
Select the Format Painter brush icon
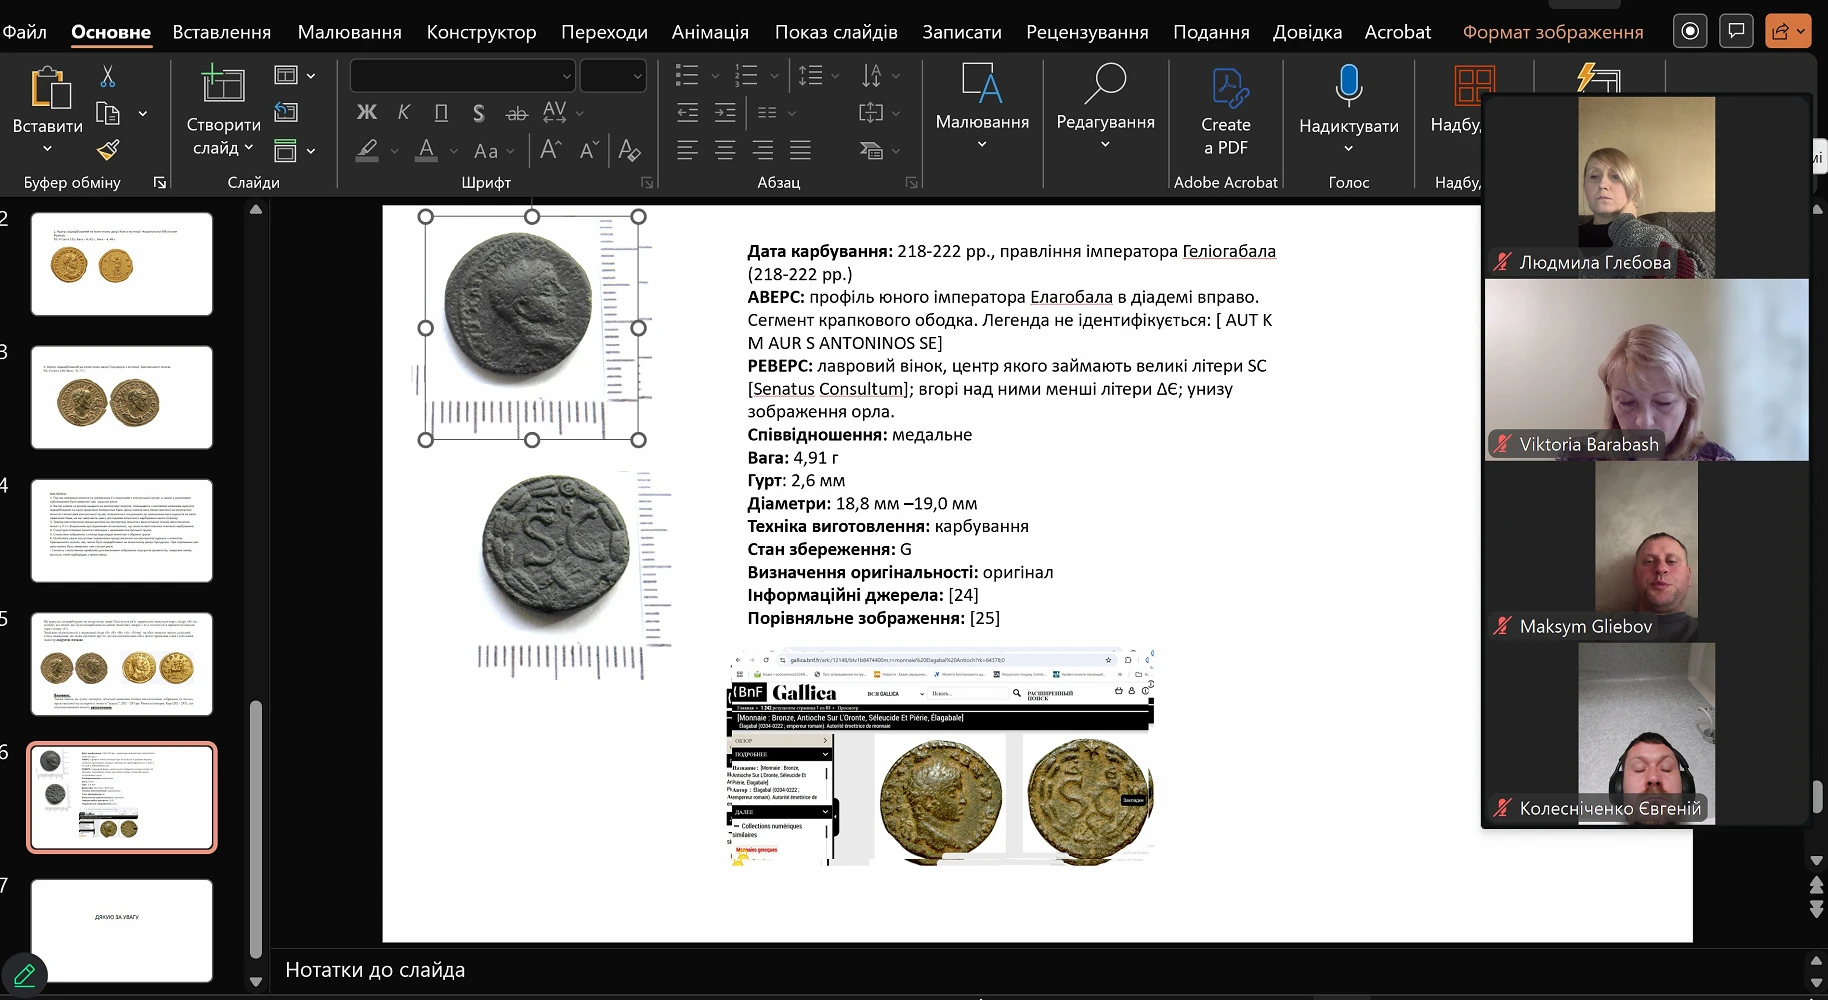(108, 150)
